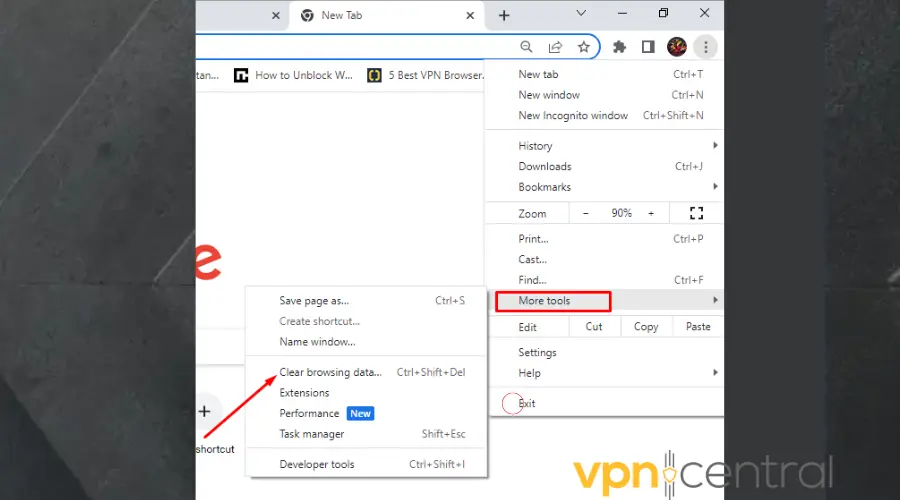Screen dimensions: 900x500
Task: Open a new tab with plus button
Action: (x=504, y=15)
